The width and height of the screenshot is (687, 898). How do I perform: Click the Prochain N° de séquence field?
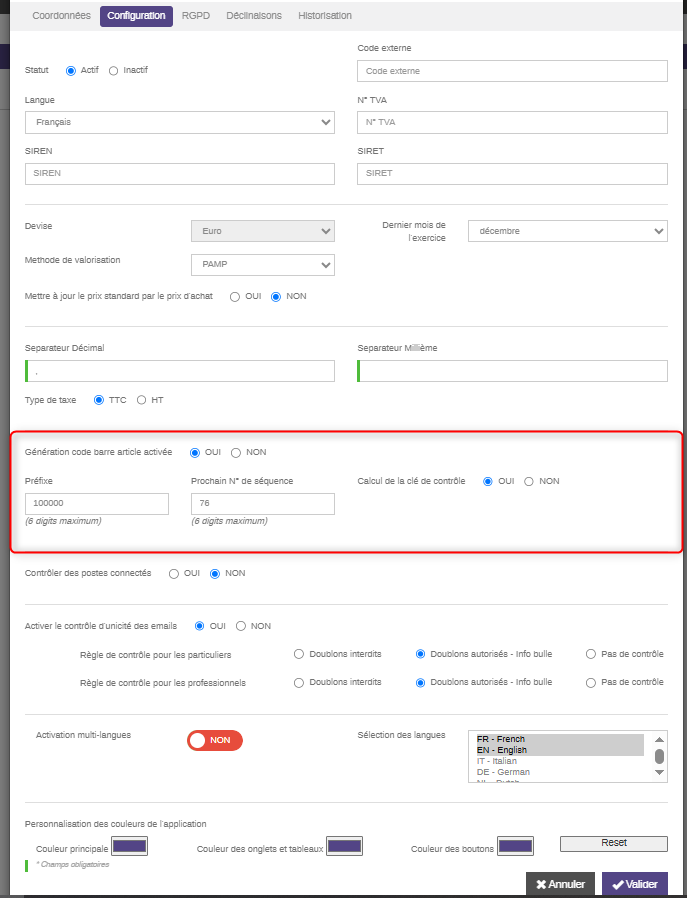point(262,504)
